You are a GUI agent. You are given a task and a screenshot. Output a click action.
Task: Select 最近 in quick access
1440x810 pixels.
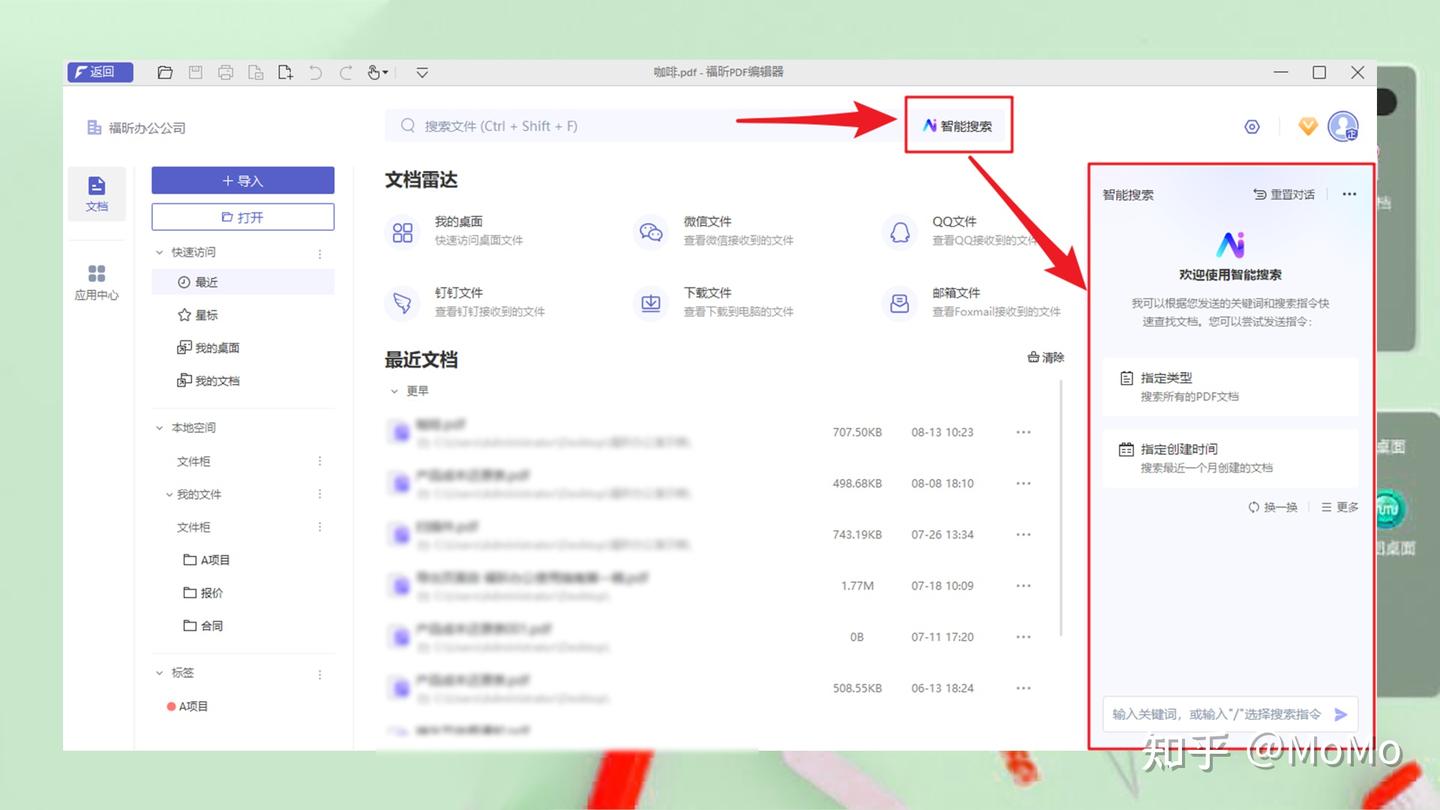click(243, 282)
